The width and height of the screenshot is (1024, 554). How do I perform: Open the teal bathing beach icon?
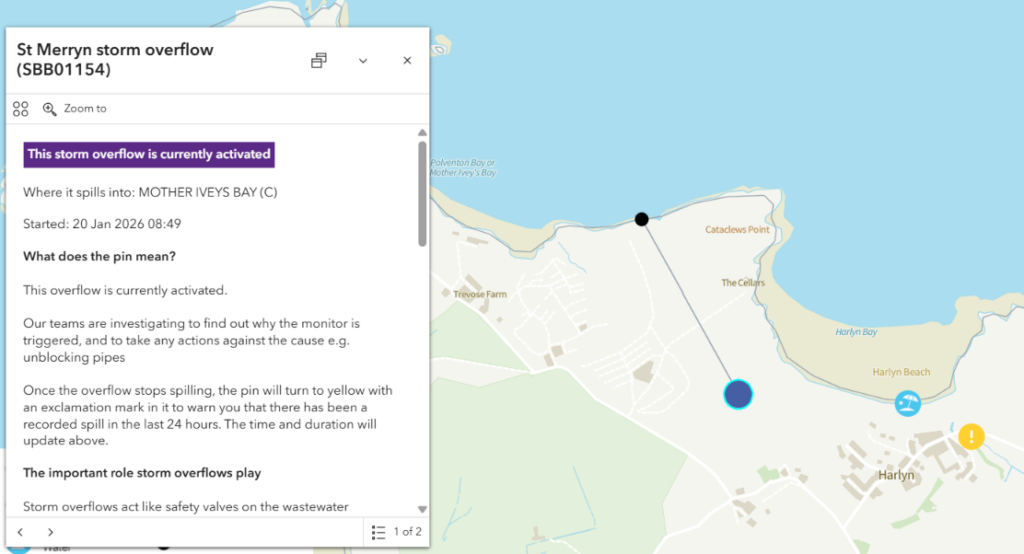click(x=908, y=403)
